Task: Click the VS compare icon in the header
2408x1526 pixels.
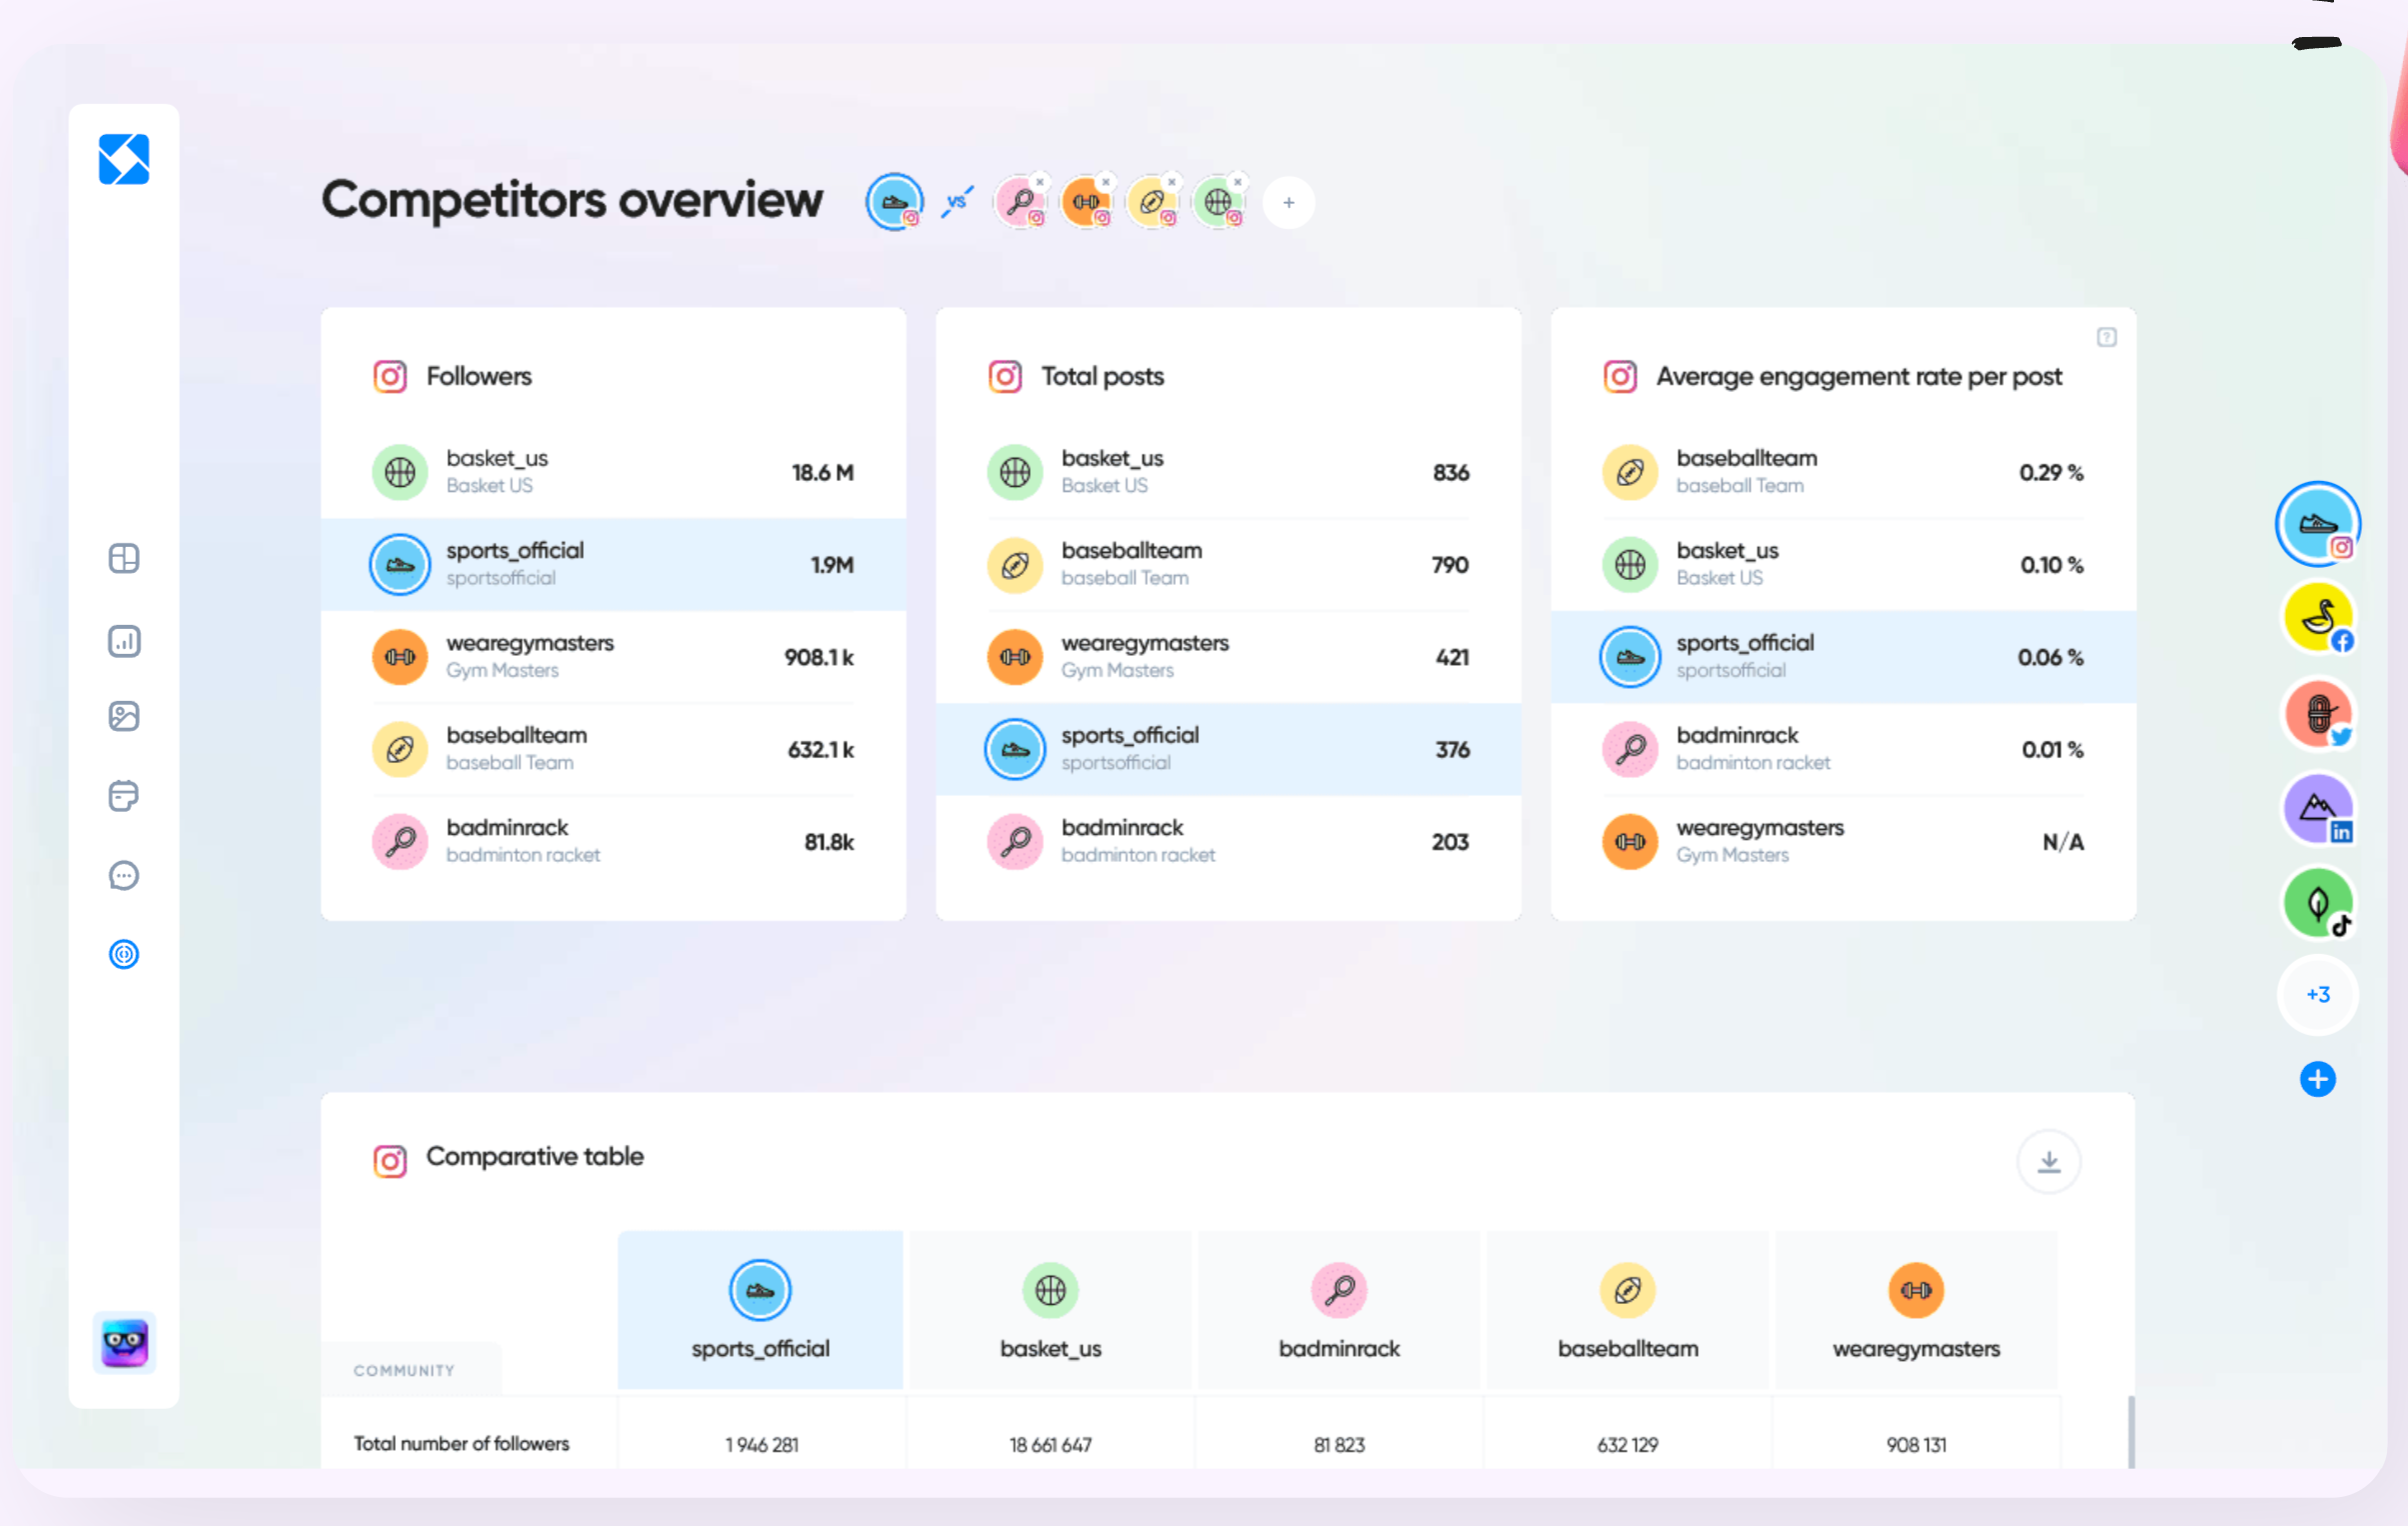Action: pyautogui.click(x=957, y=202)
